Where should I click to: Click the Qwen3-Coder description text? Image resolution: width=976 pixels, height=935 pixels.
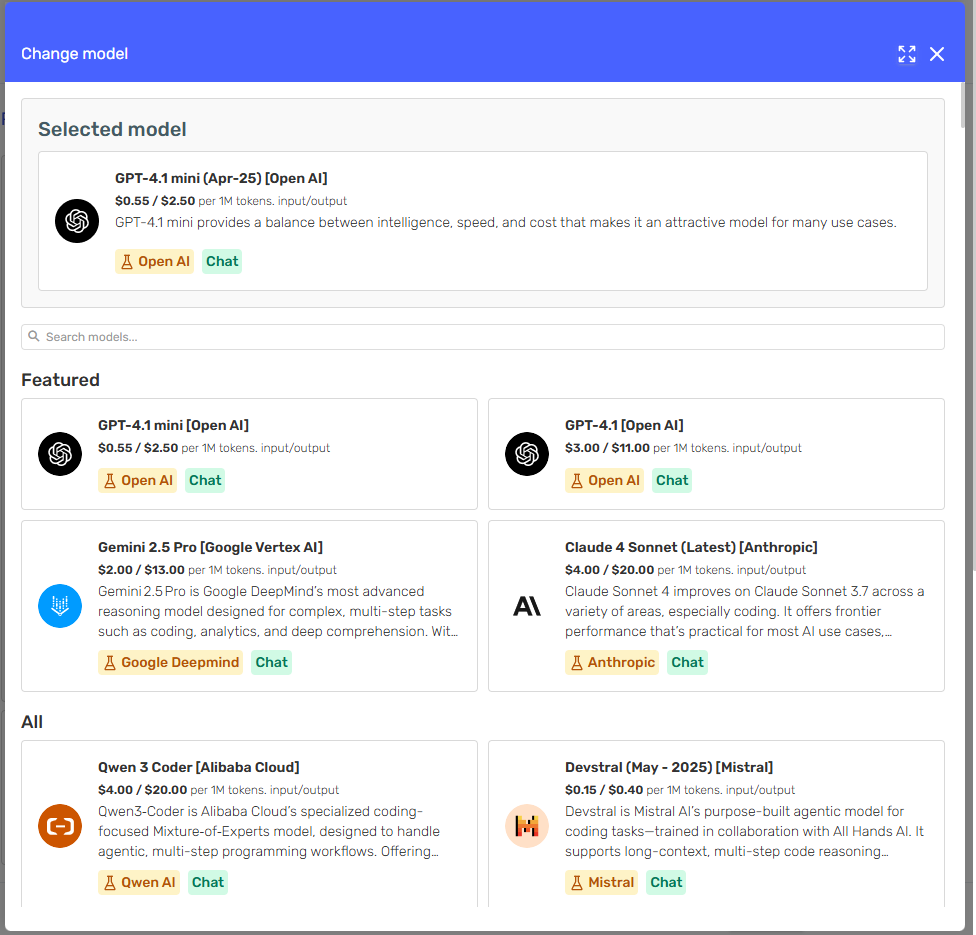[269, 832]
